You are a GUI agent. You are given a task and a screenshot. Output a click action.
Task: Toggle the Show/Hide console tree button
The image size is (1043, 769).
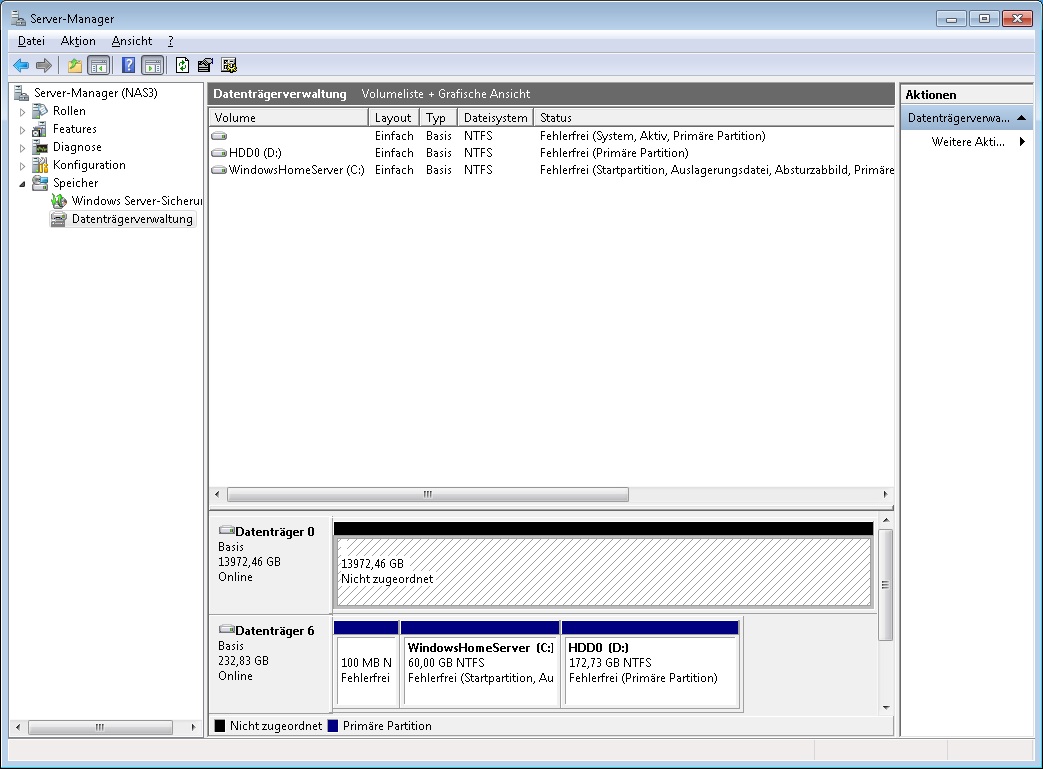coord(98,65)
